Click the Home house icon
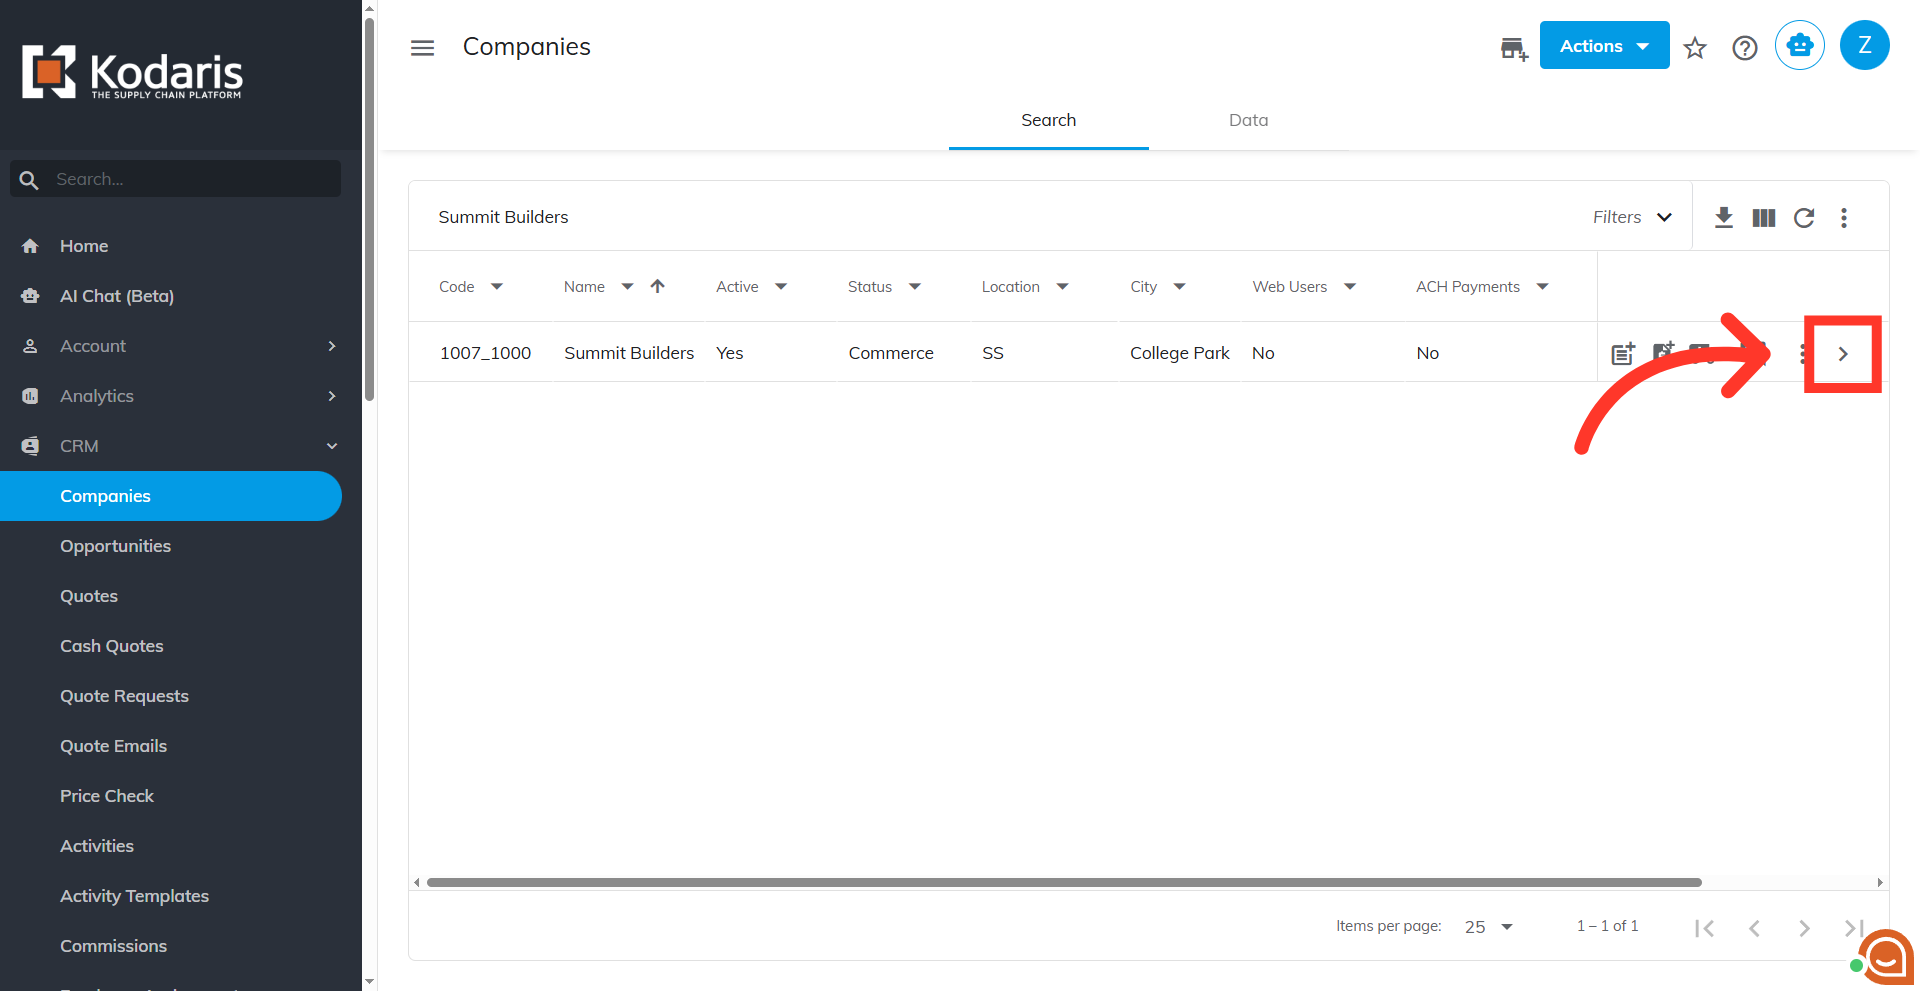Image resolution: width=1920 pixels, height=991 pixels. pos(30,246)
